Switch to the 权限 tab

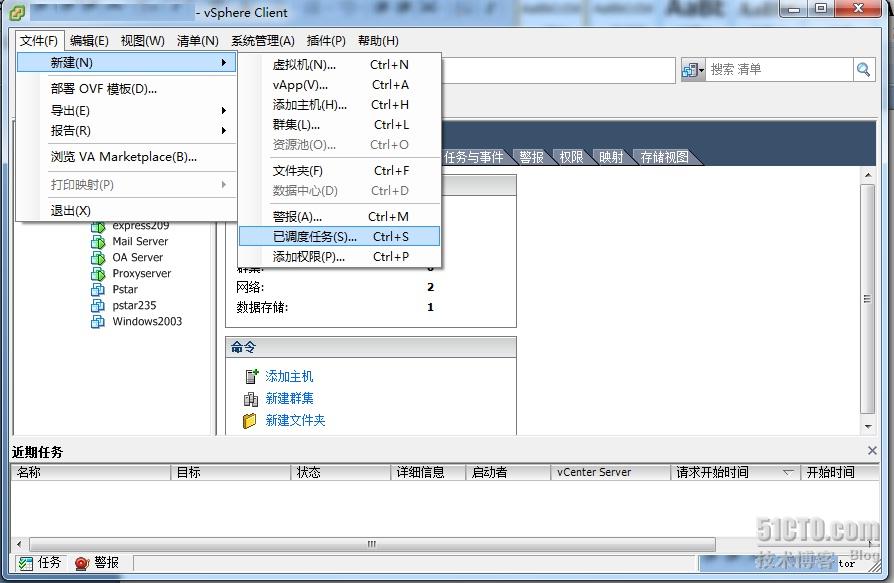(571, 157)
